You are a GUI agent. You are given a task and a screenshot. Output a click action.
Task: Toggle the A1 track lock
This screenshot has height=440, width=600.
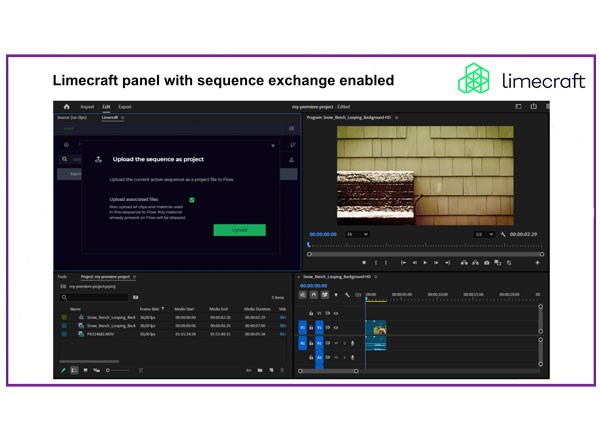(x=311, y=343)
